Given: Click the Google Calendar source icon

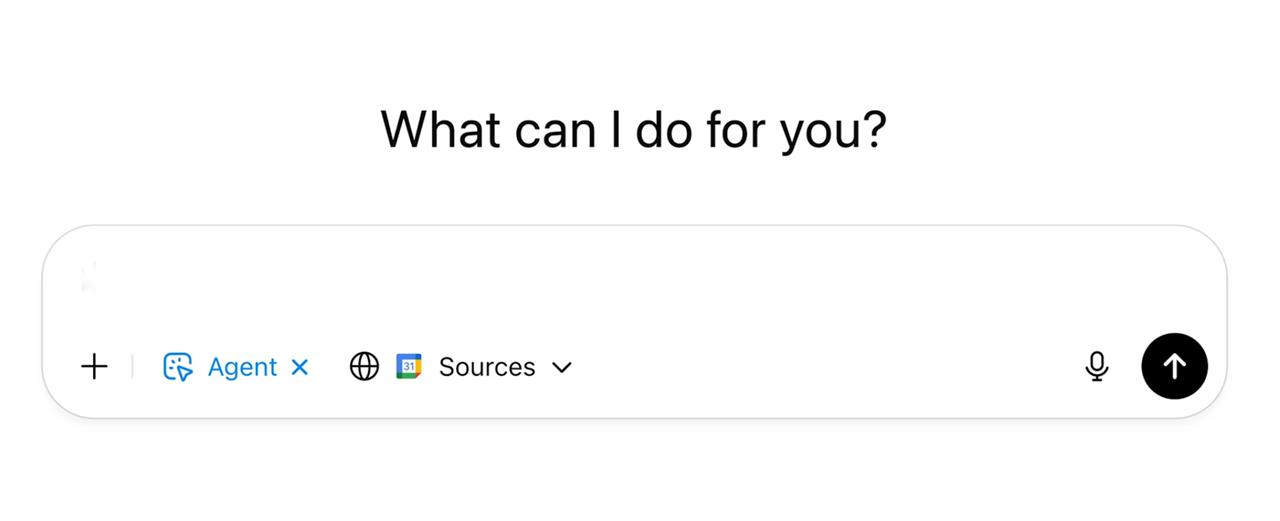Looking at the screenshot, I should tap(409, 367).
